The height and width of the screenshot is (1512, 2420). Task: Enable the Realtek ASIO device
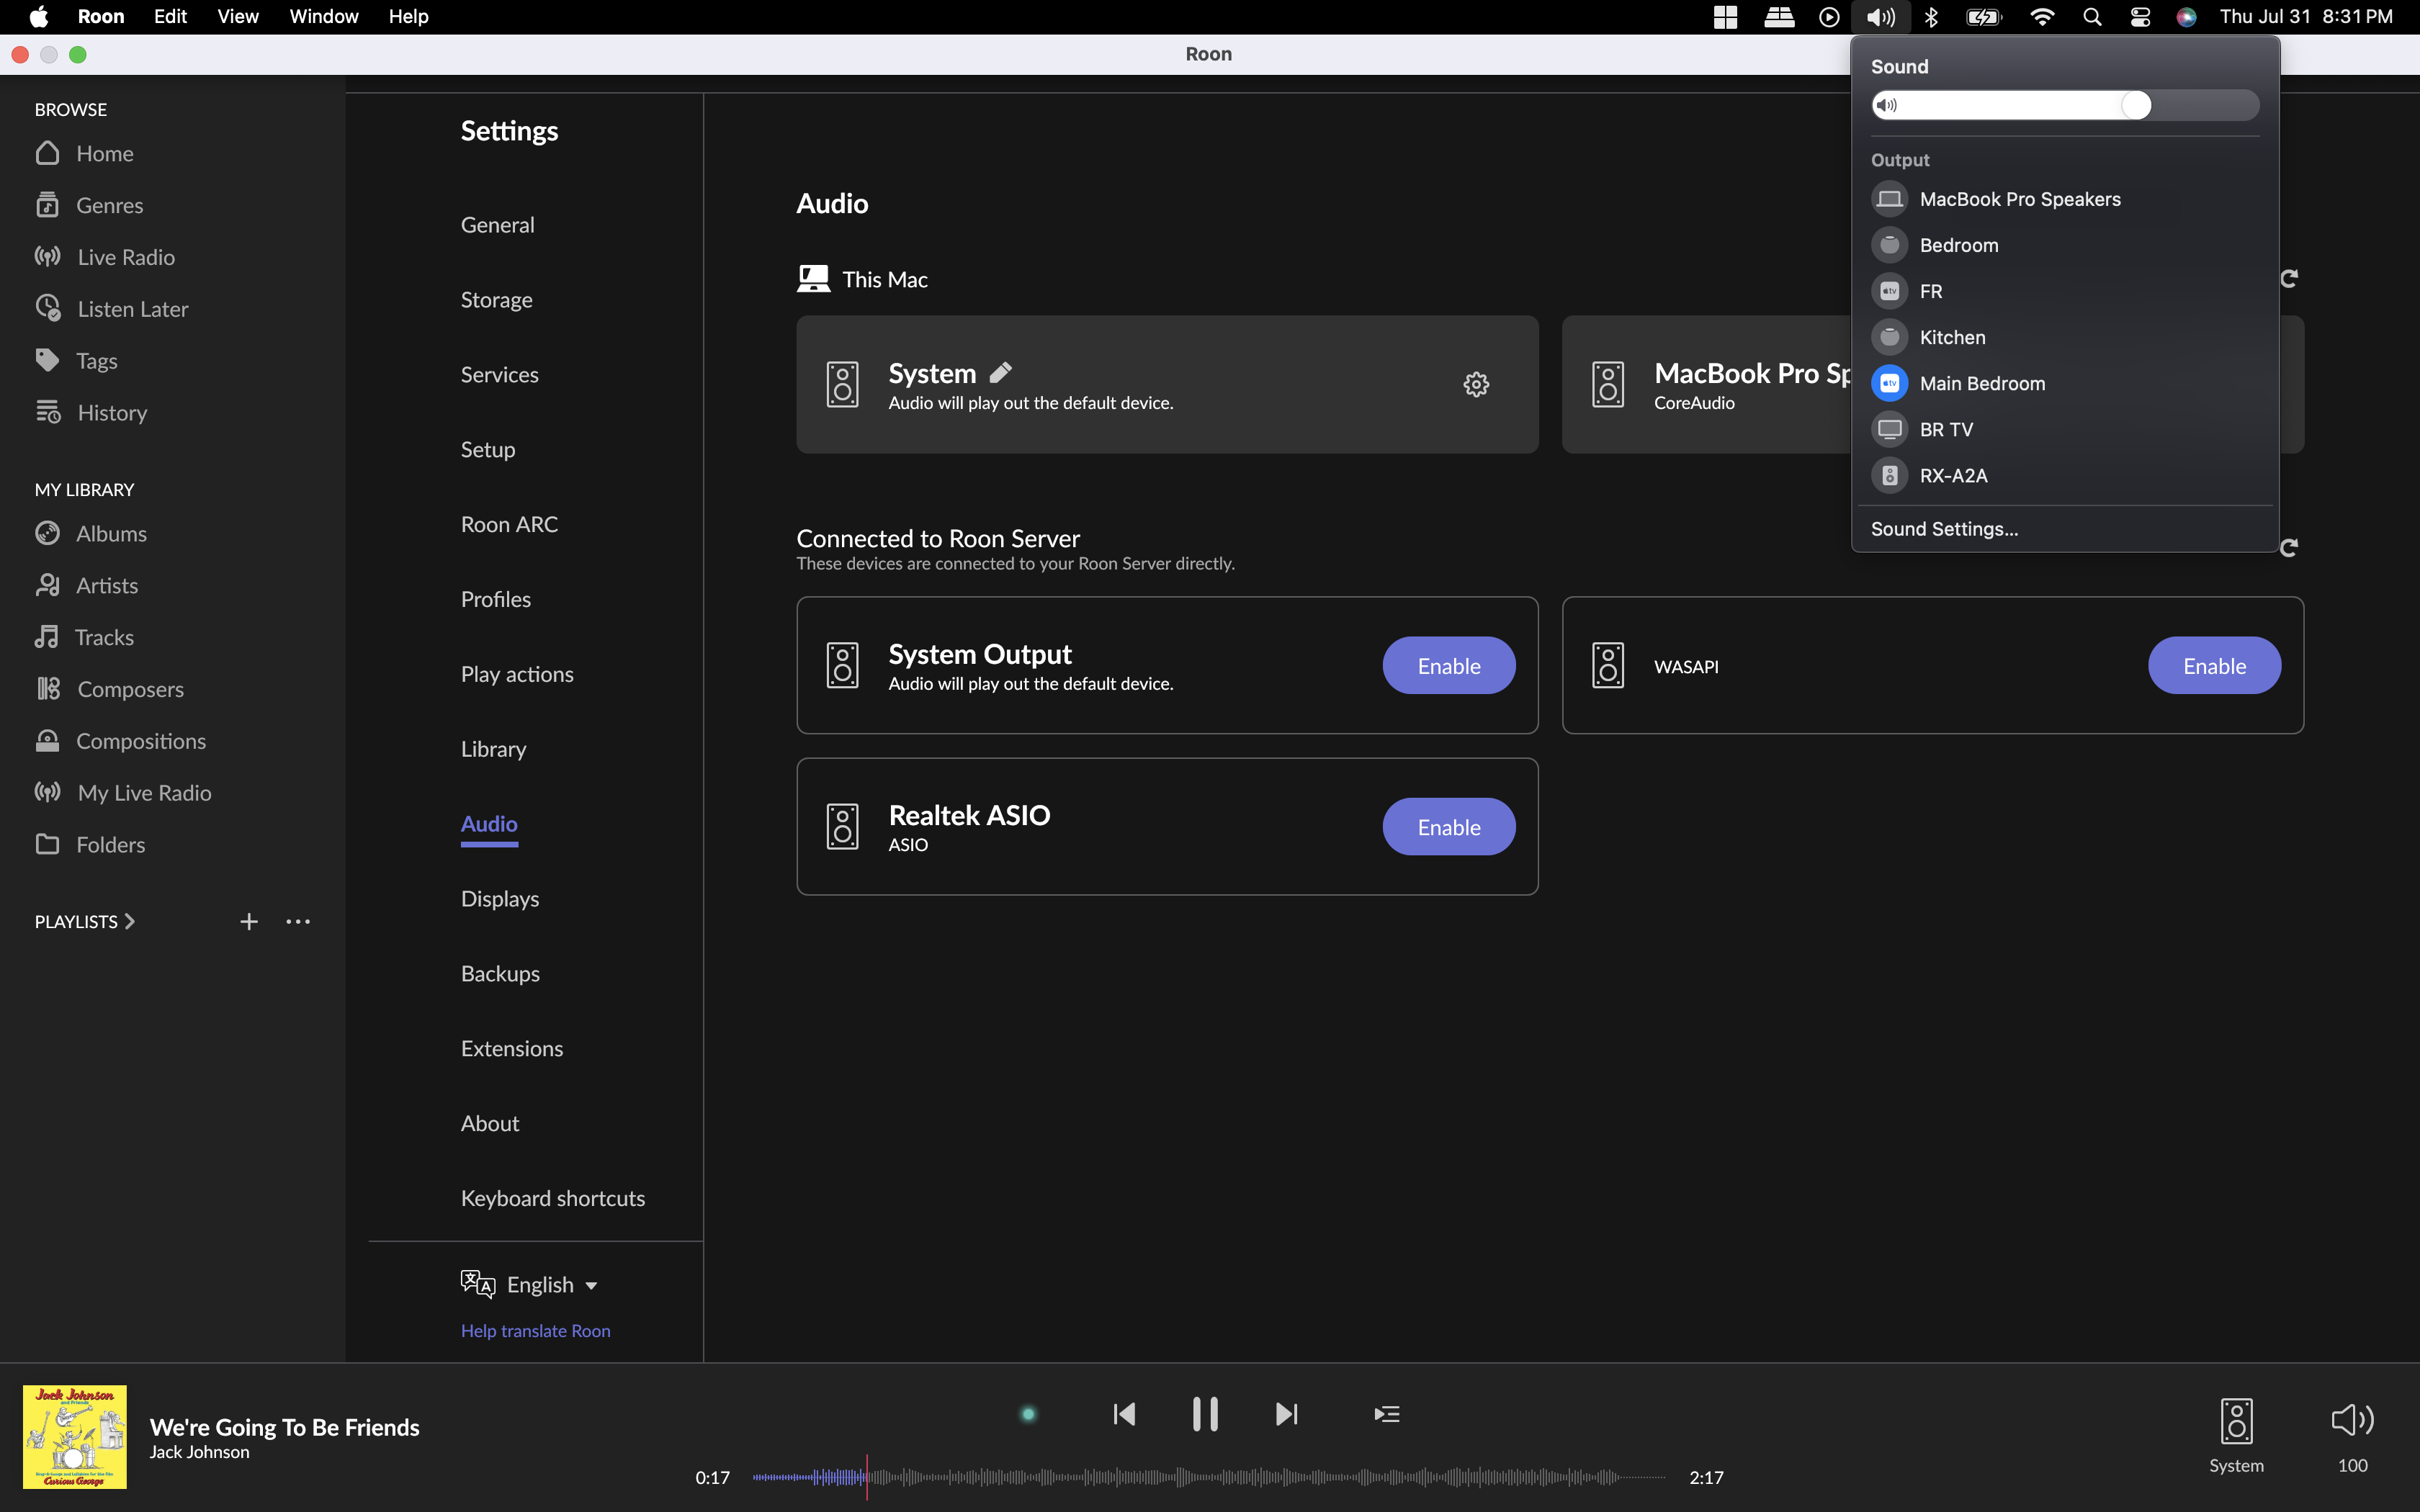click(1448, 827)
